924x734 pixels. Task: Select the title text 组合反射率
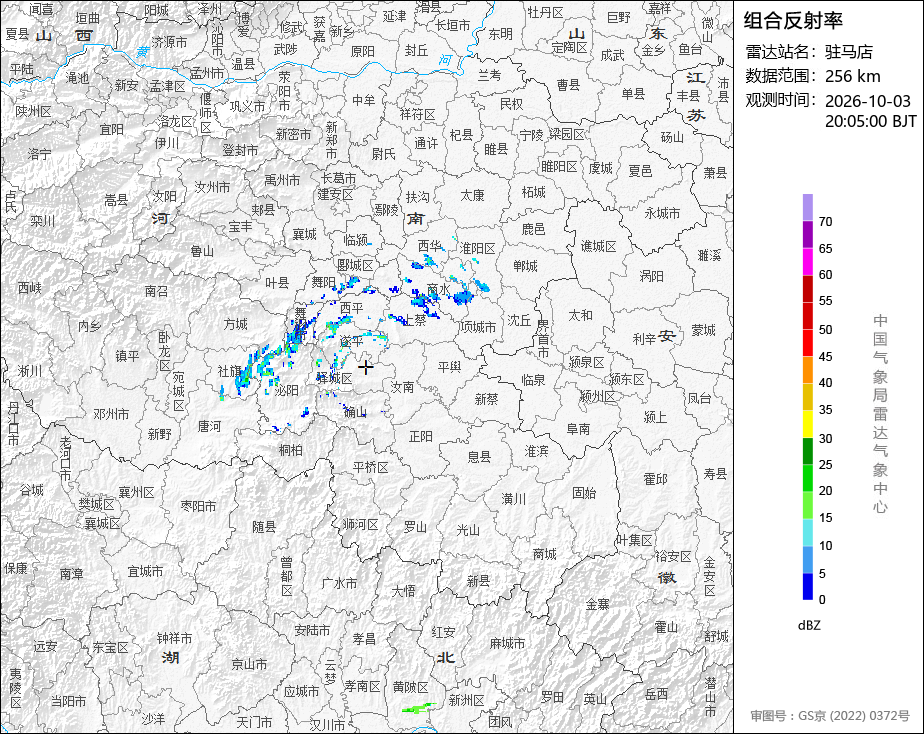[793, 21]
